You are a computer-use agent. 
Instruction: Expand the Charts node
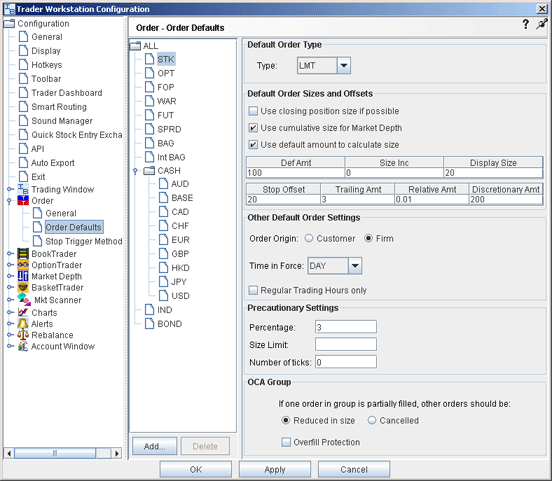(10, 312)
